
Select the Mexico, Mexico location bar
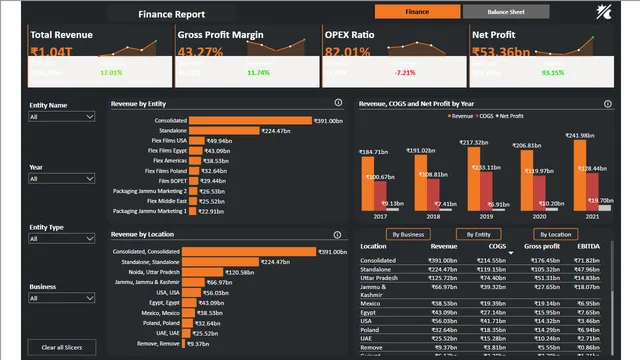pyautogui.click(x=189, y=313)
